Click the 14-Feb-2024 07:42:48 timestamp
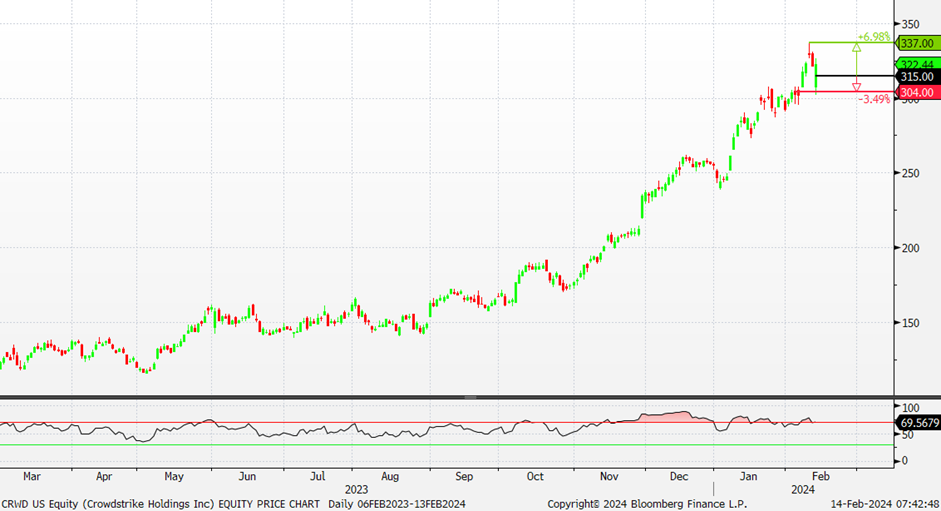 click(885, 504)
